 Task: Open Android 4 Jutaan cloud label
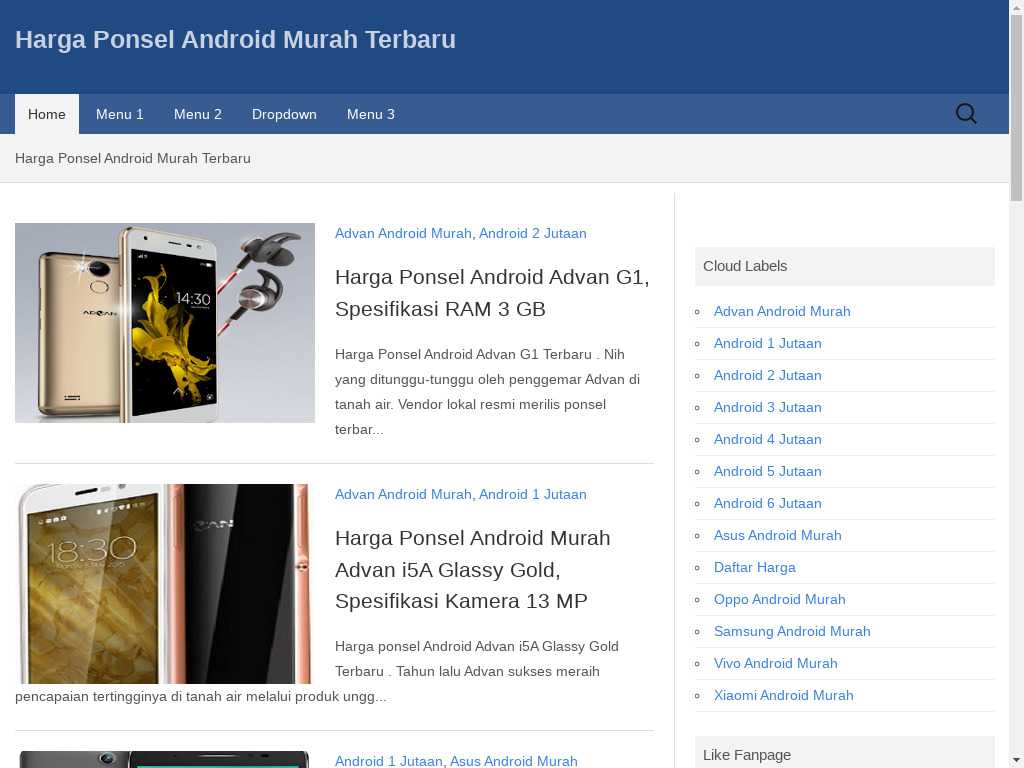pyautogui.click(x=767, y=440)
